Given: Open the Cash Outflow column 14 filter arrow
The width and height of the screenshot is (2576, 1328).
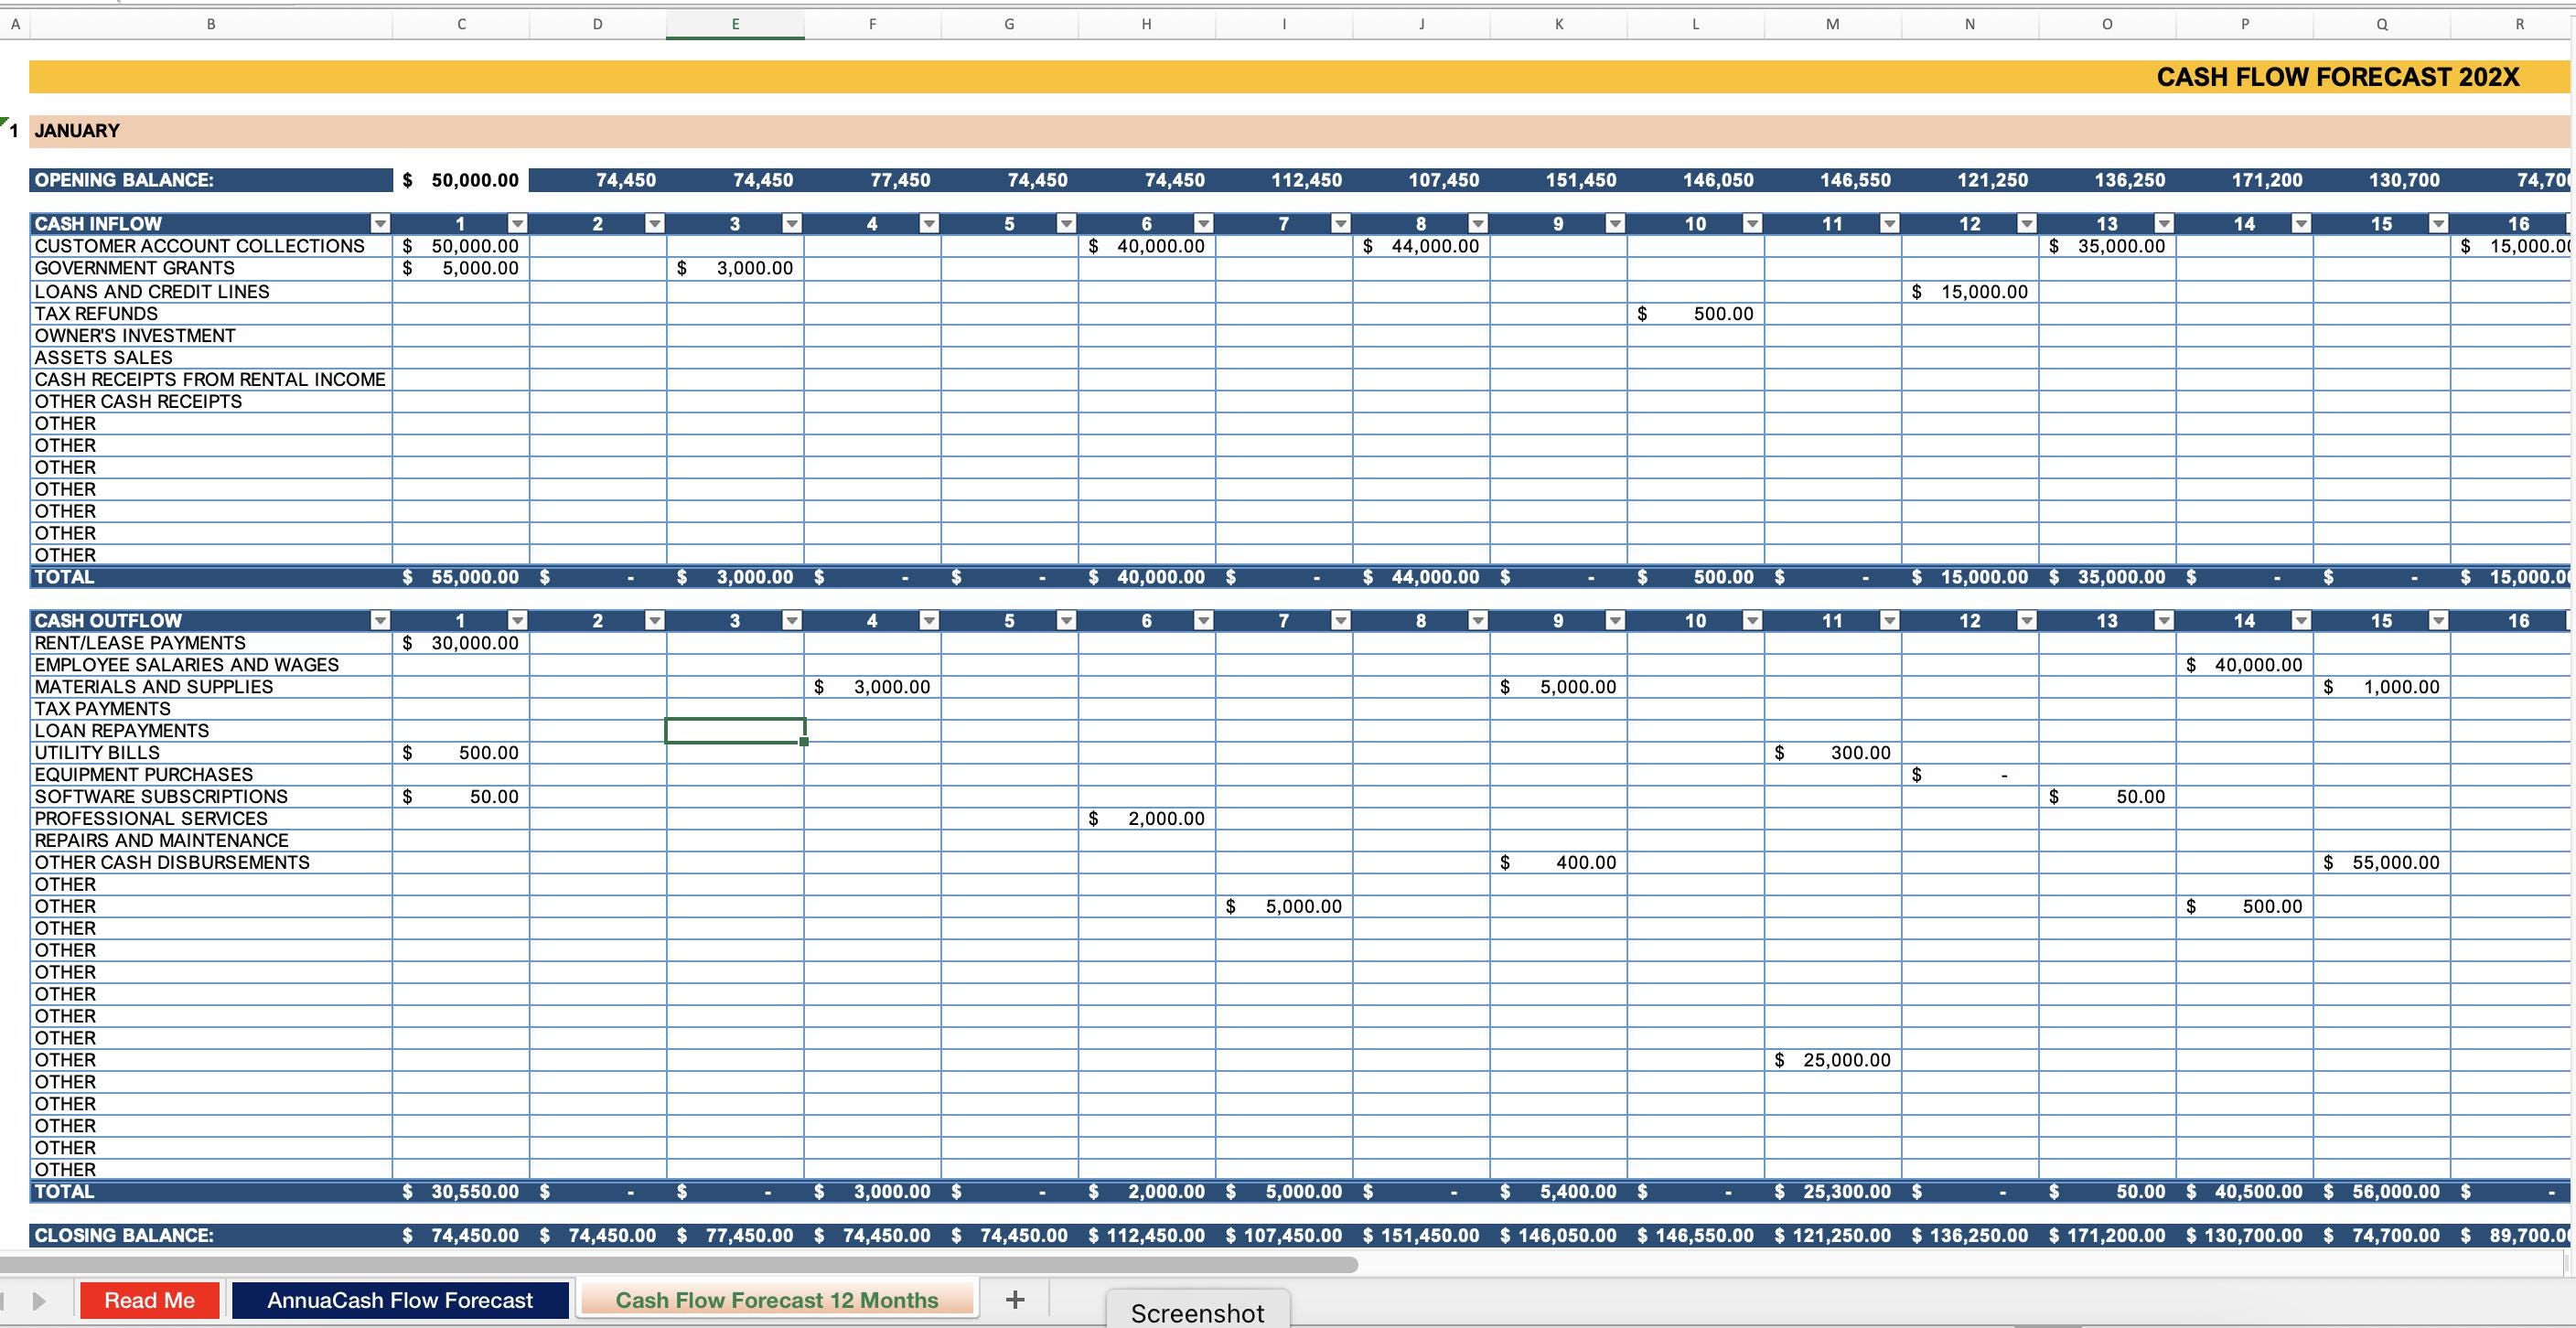Looking at the screenshot, I should 2301,620.
